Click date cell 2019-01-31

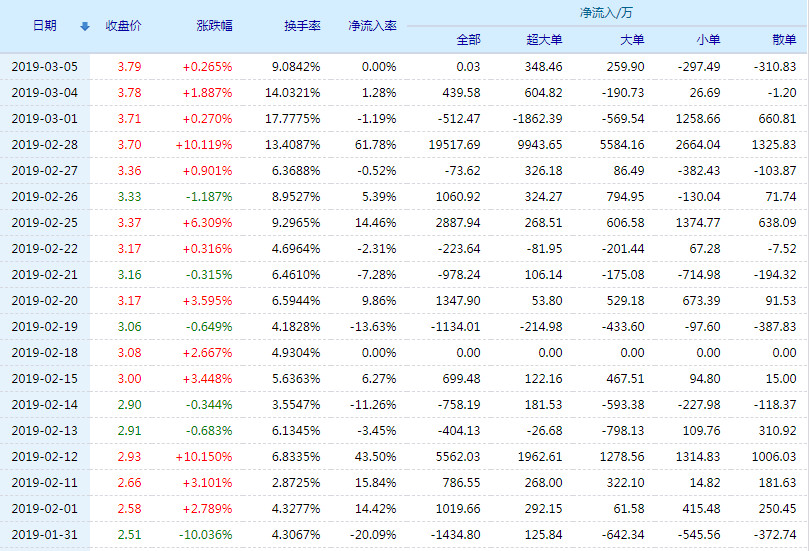click(x=45, y=534)
